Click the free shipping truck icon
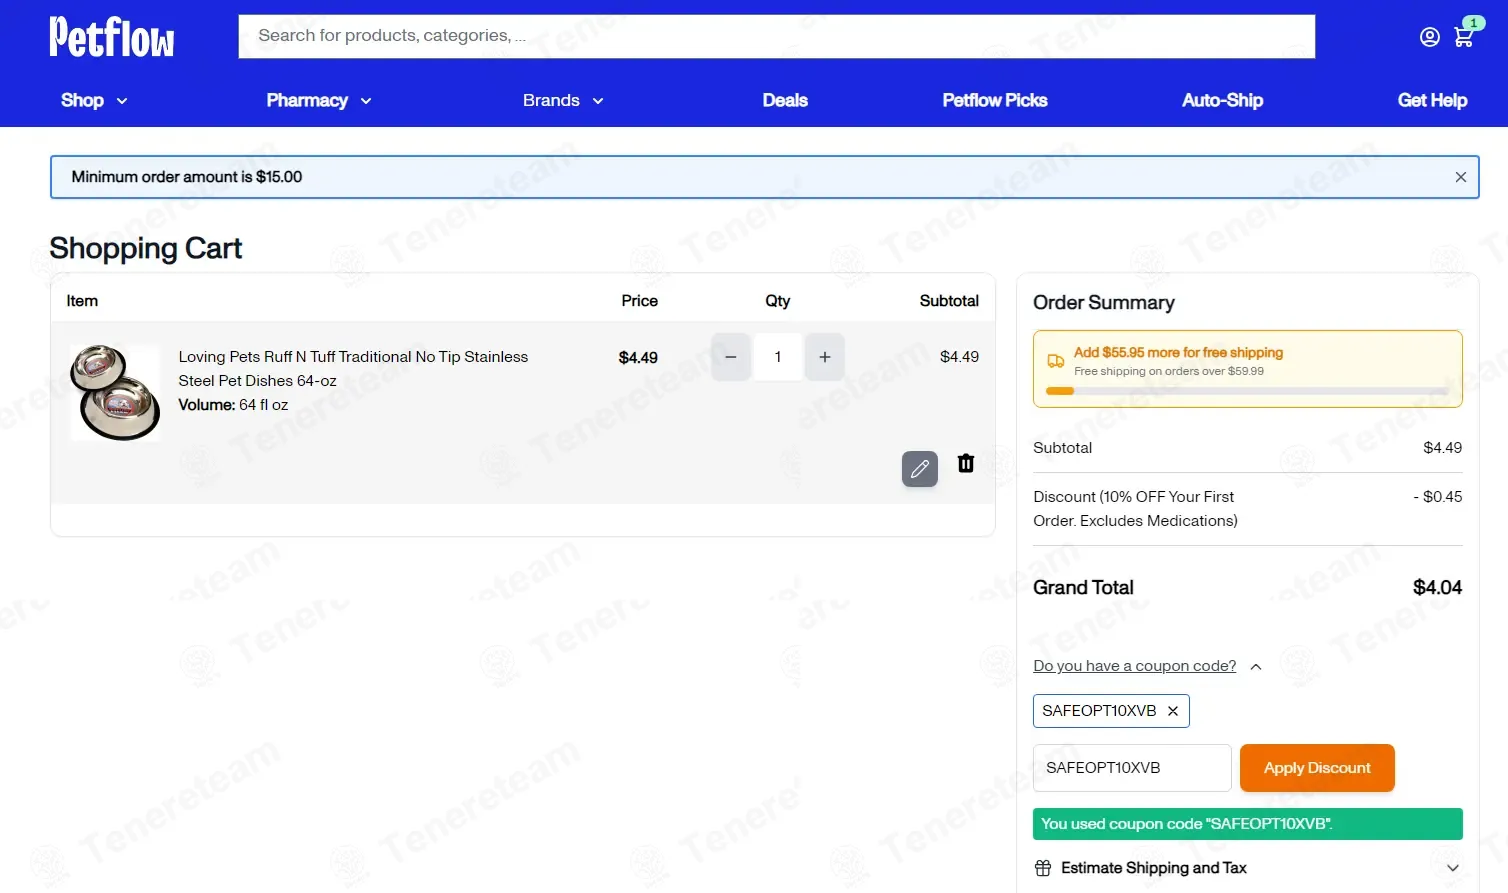 (1055, 361)
